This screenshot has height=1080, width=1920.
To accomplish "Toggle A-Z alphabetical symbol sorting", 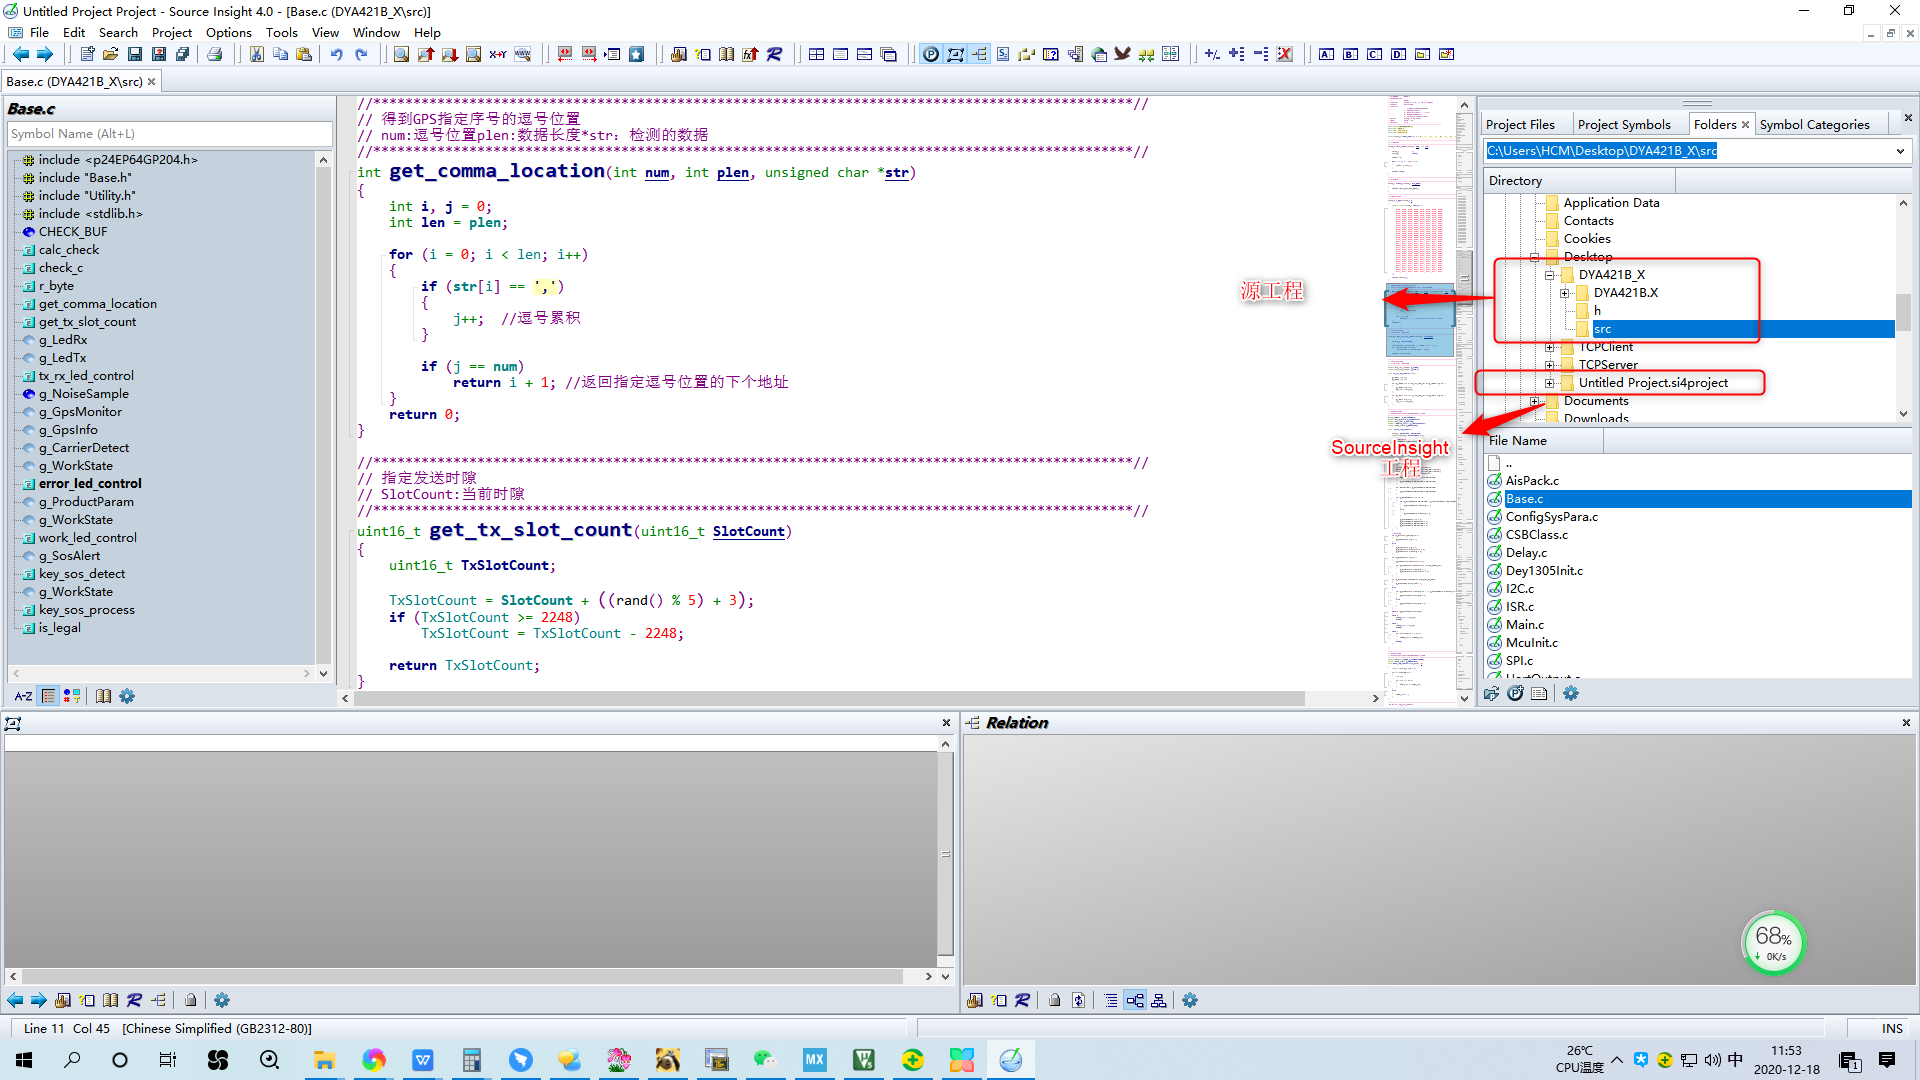I will click(23, 696).
